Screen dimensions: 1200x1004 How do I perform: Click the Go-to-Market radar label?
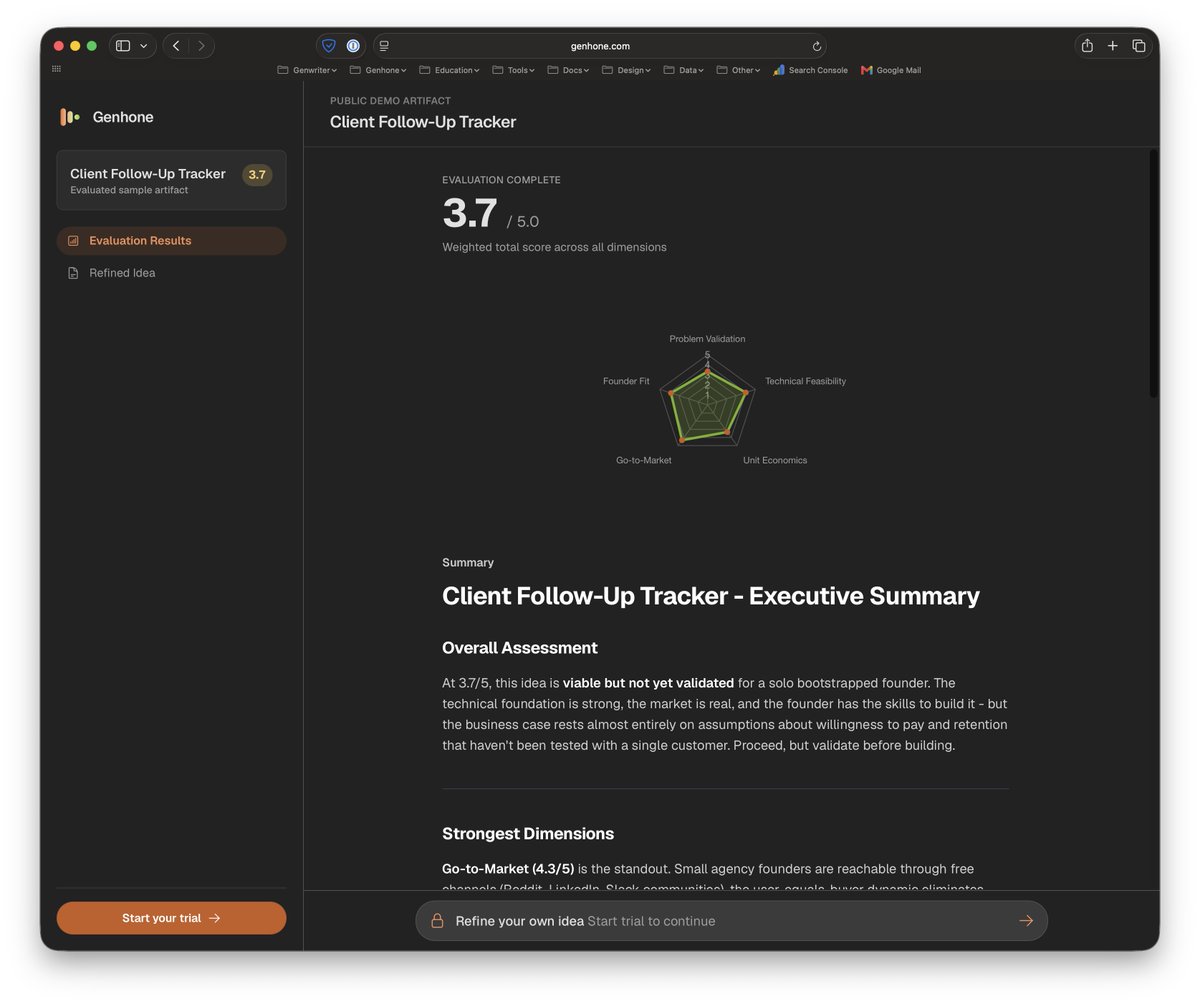click(x=644, y=460)
